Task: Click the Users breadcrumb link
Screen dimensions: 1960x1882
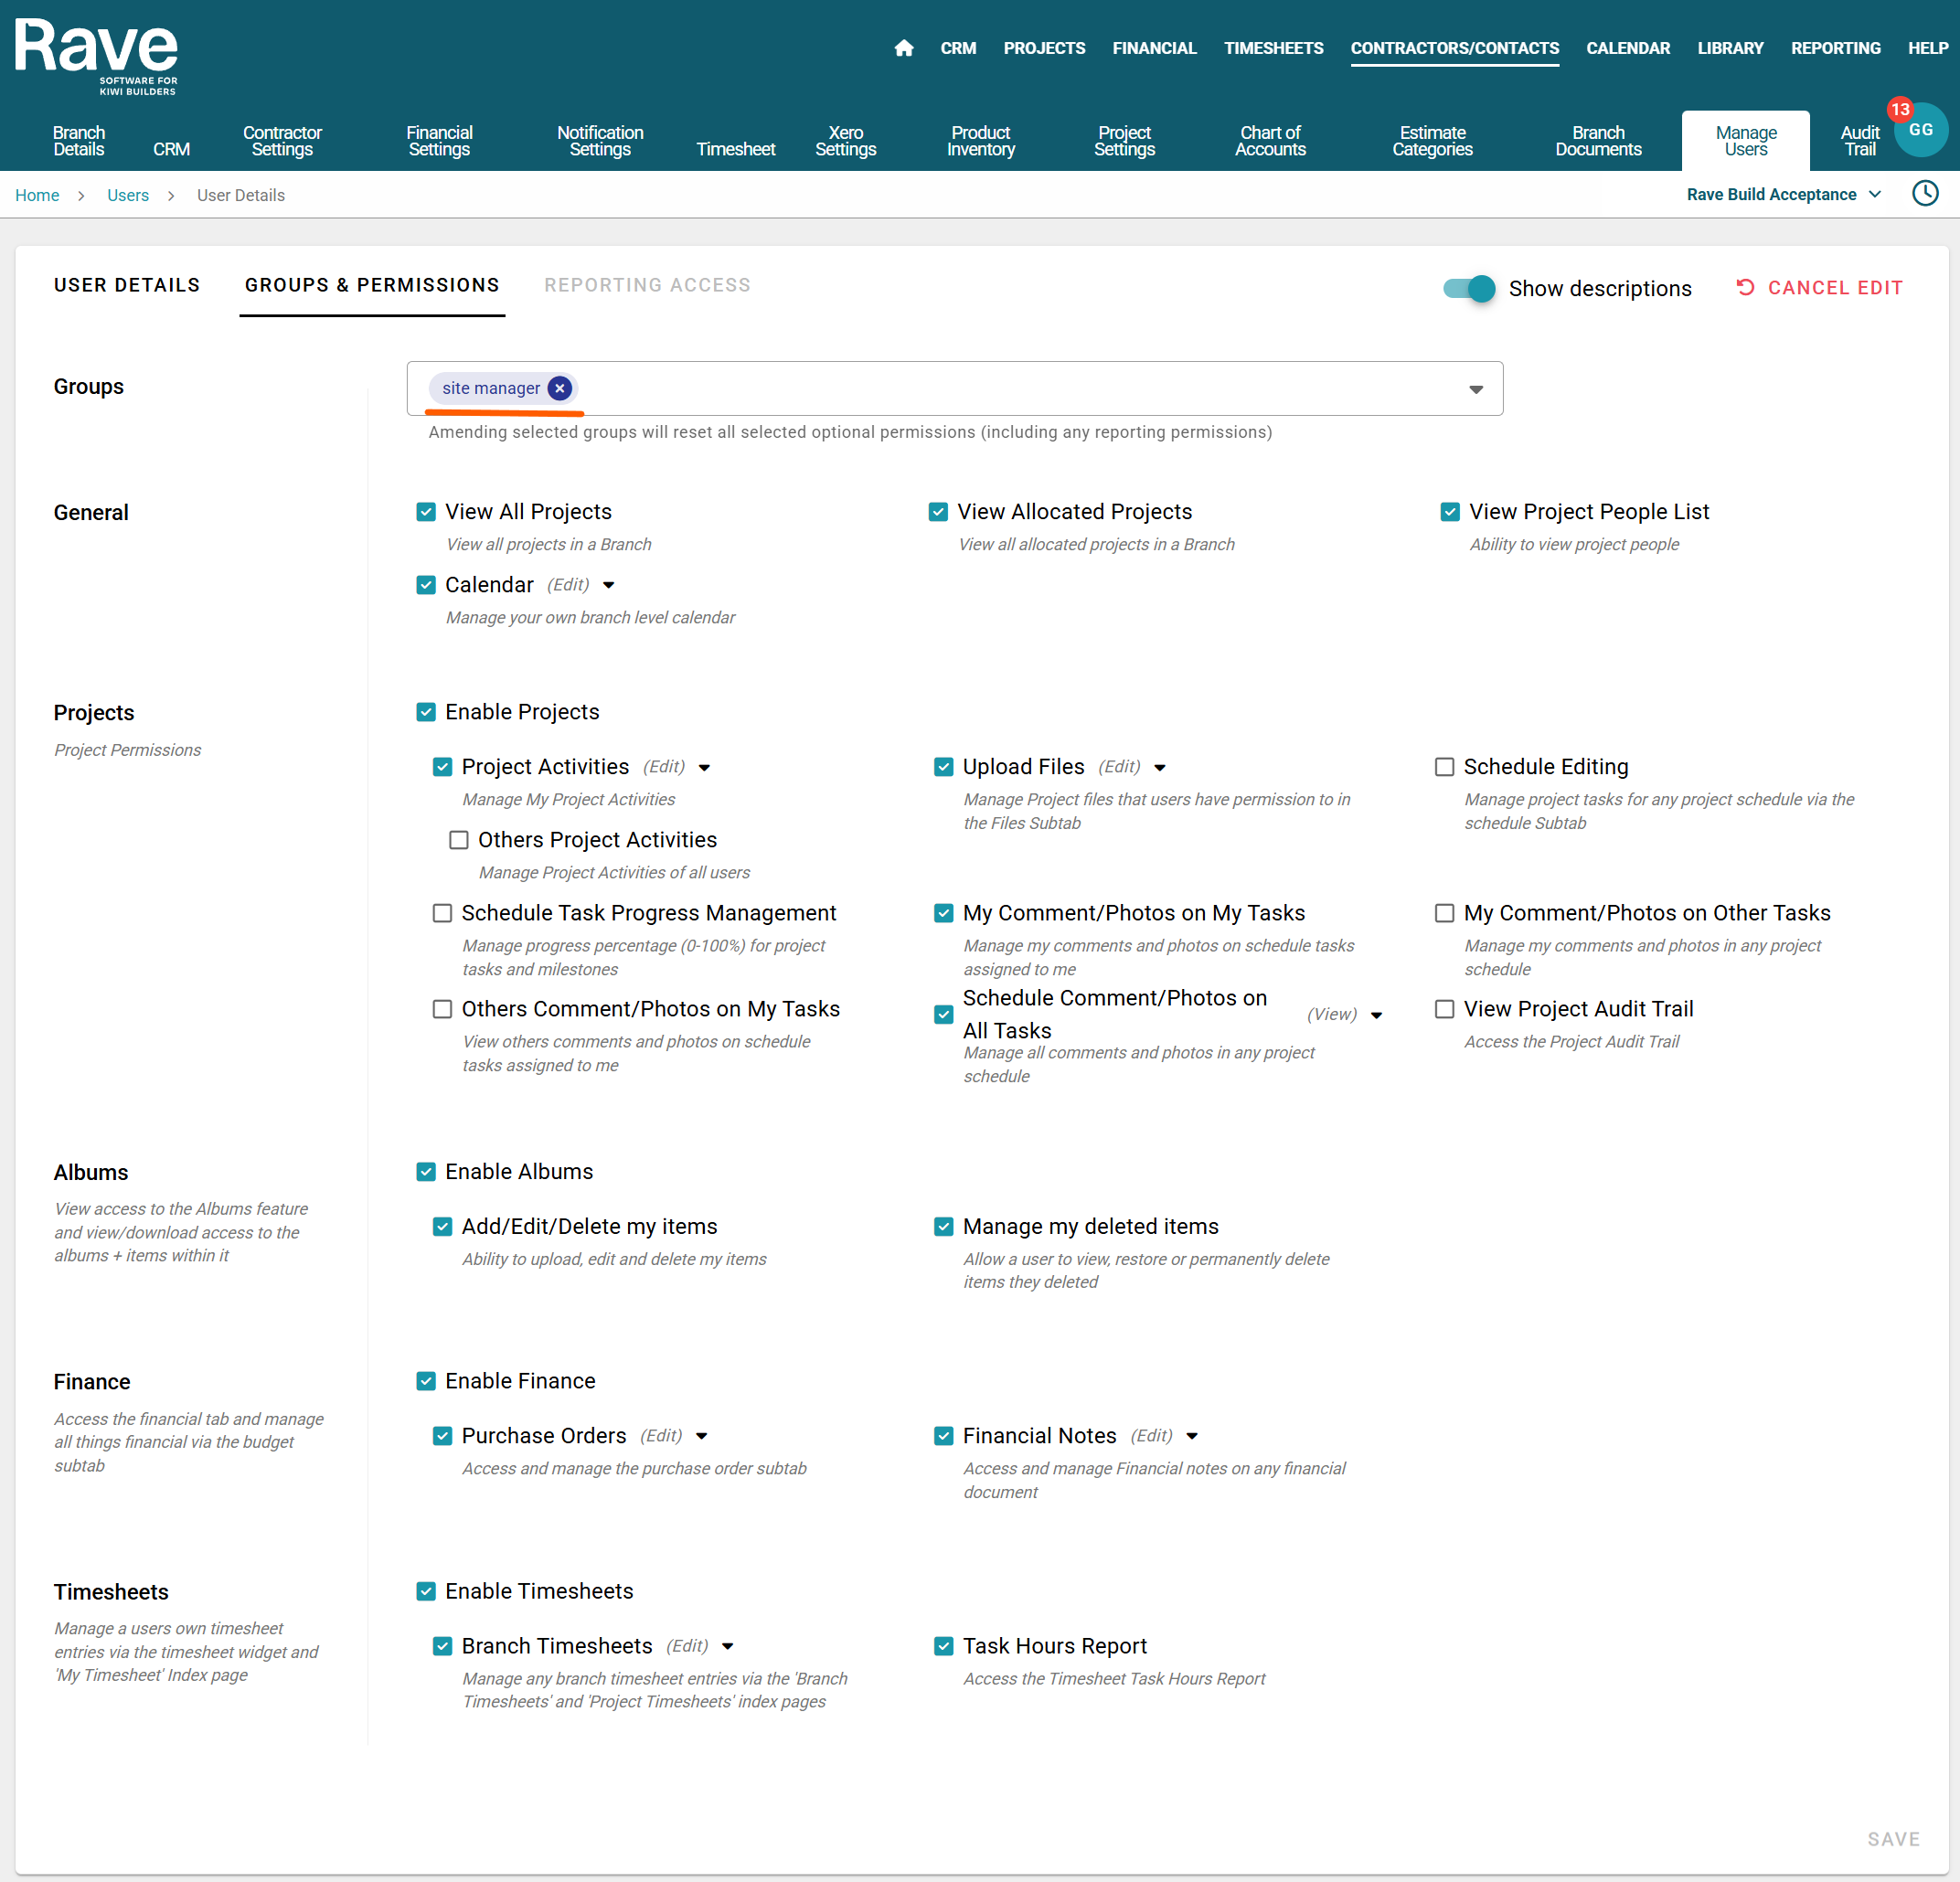Action: [128, 196]
